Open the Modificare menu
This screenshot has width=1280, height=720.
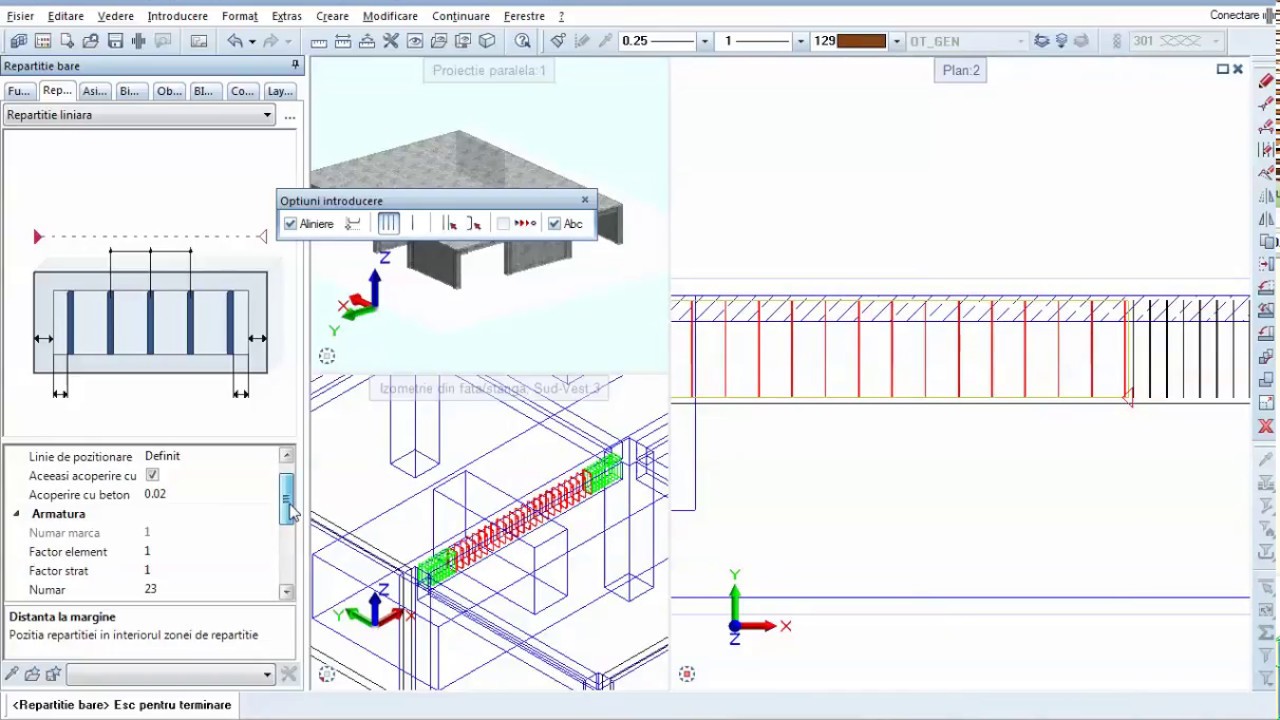tap(390, 16)
